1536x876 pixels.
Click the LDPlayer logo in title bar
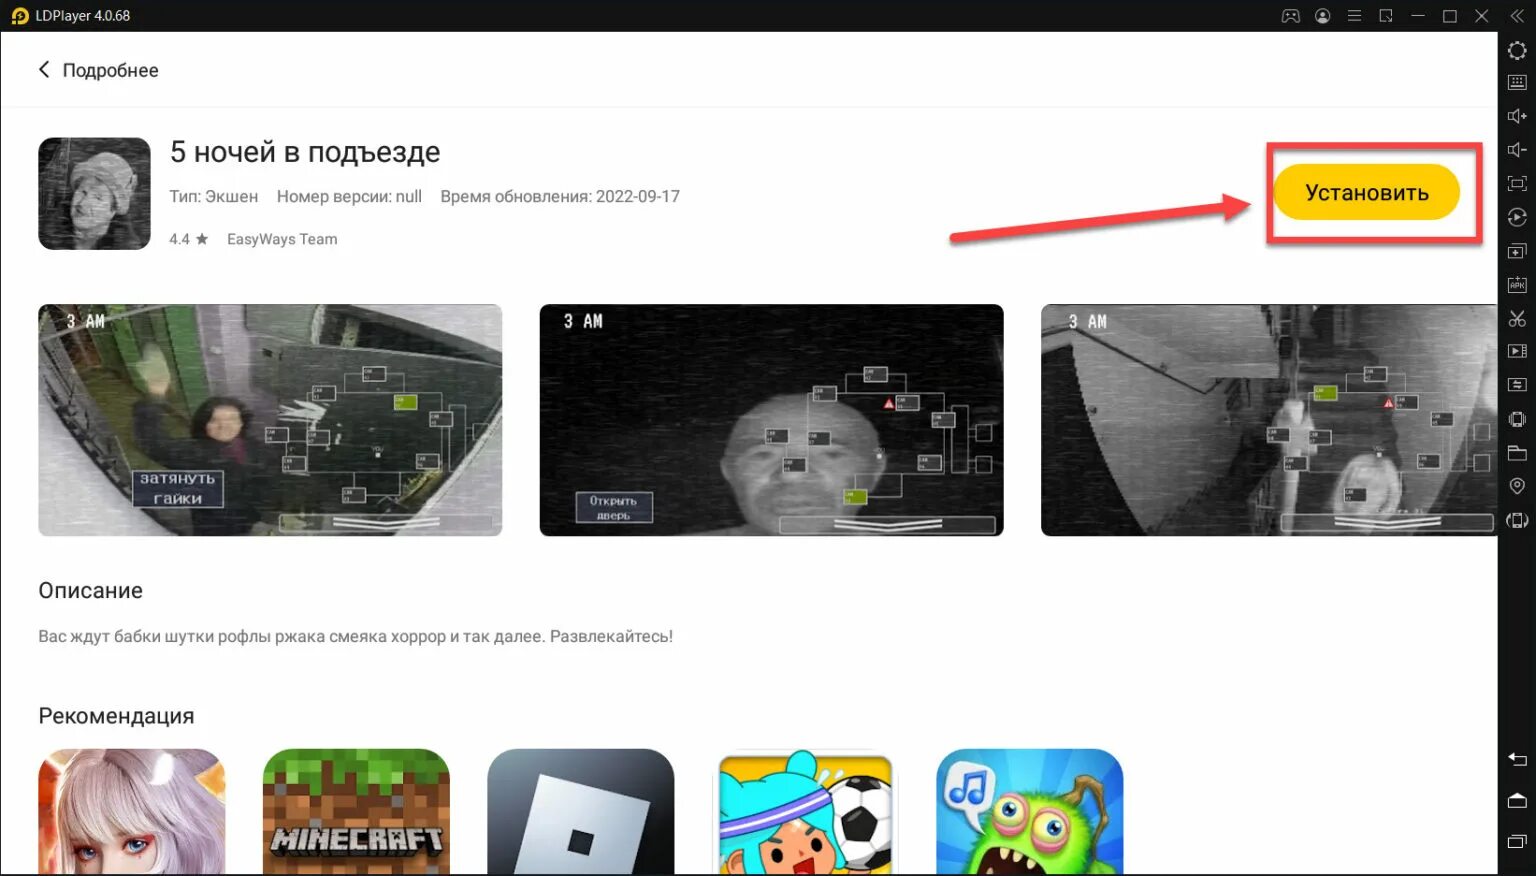[19, 16]
